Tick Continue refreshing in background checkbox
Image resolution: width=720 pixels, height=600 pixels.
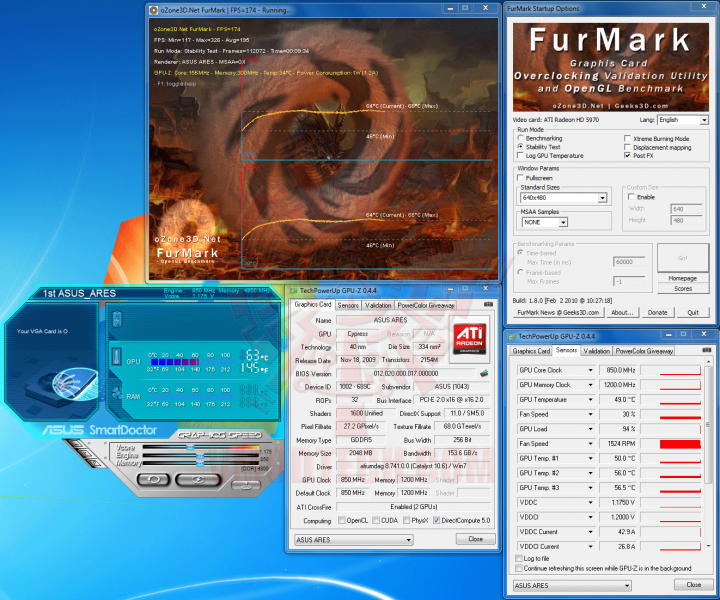pyautogui.click(x=519, y=568)
